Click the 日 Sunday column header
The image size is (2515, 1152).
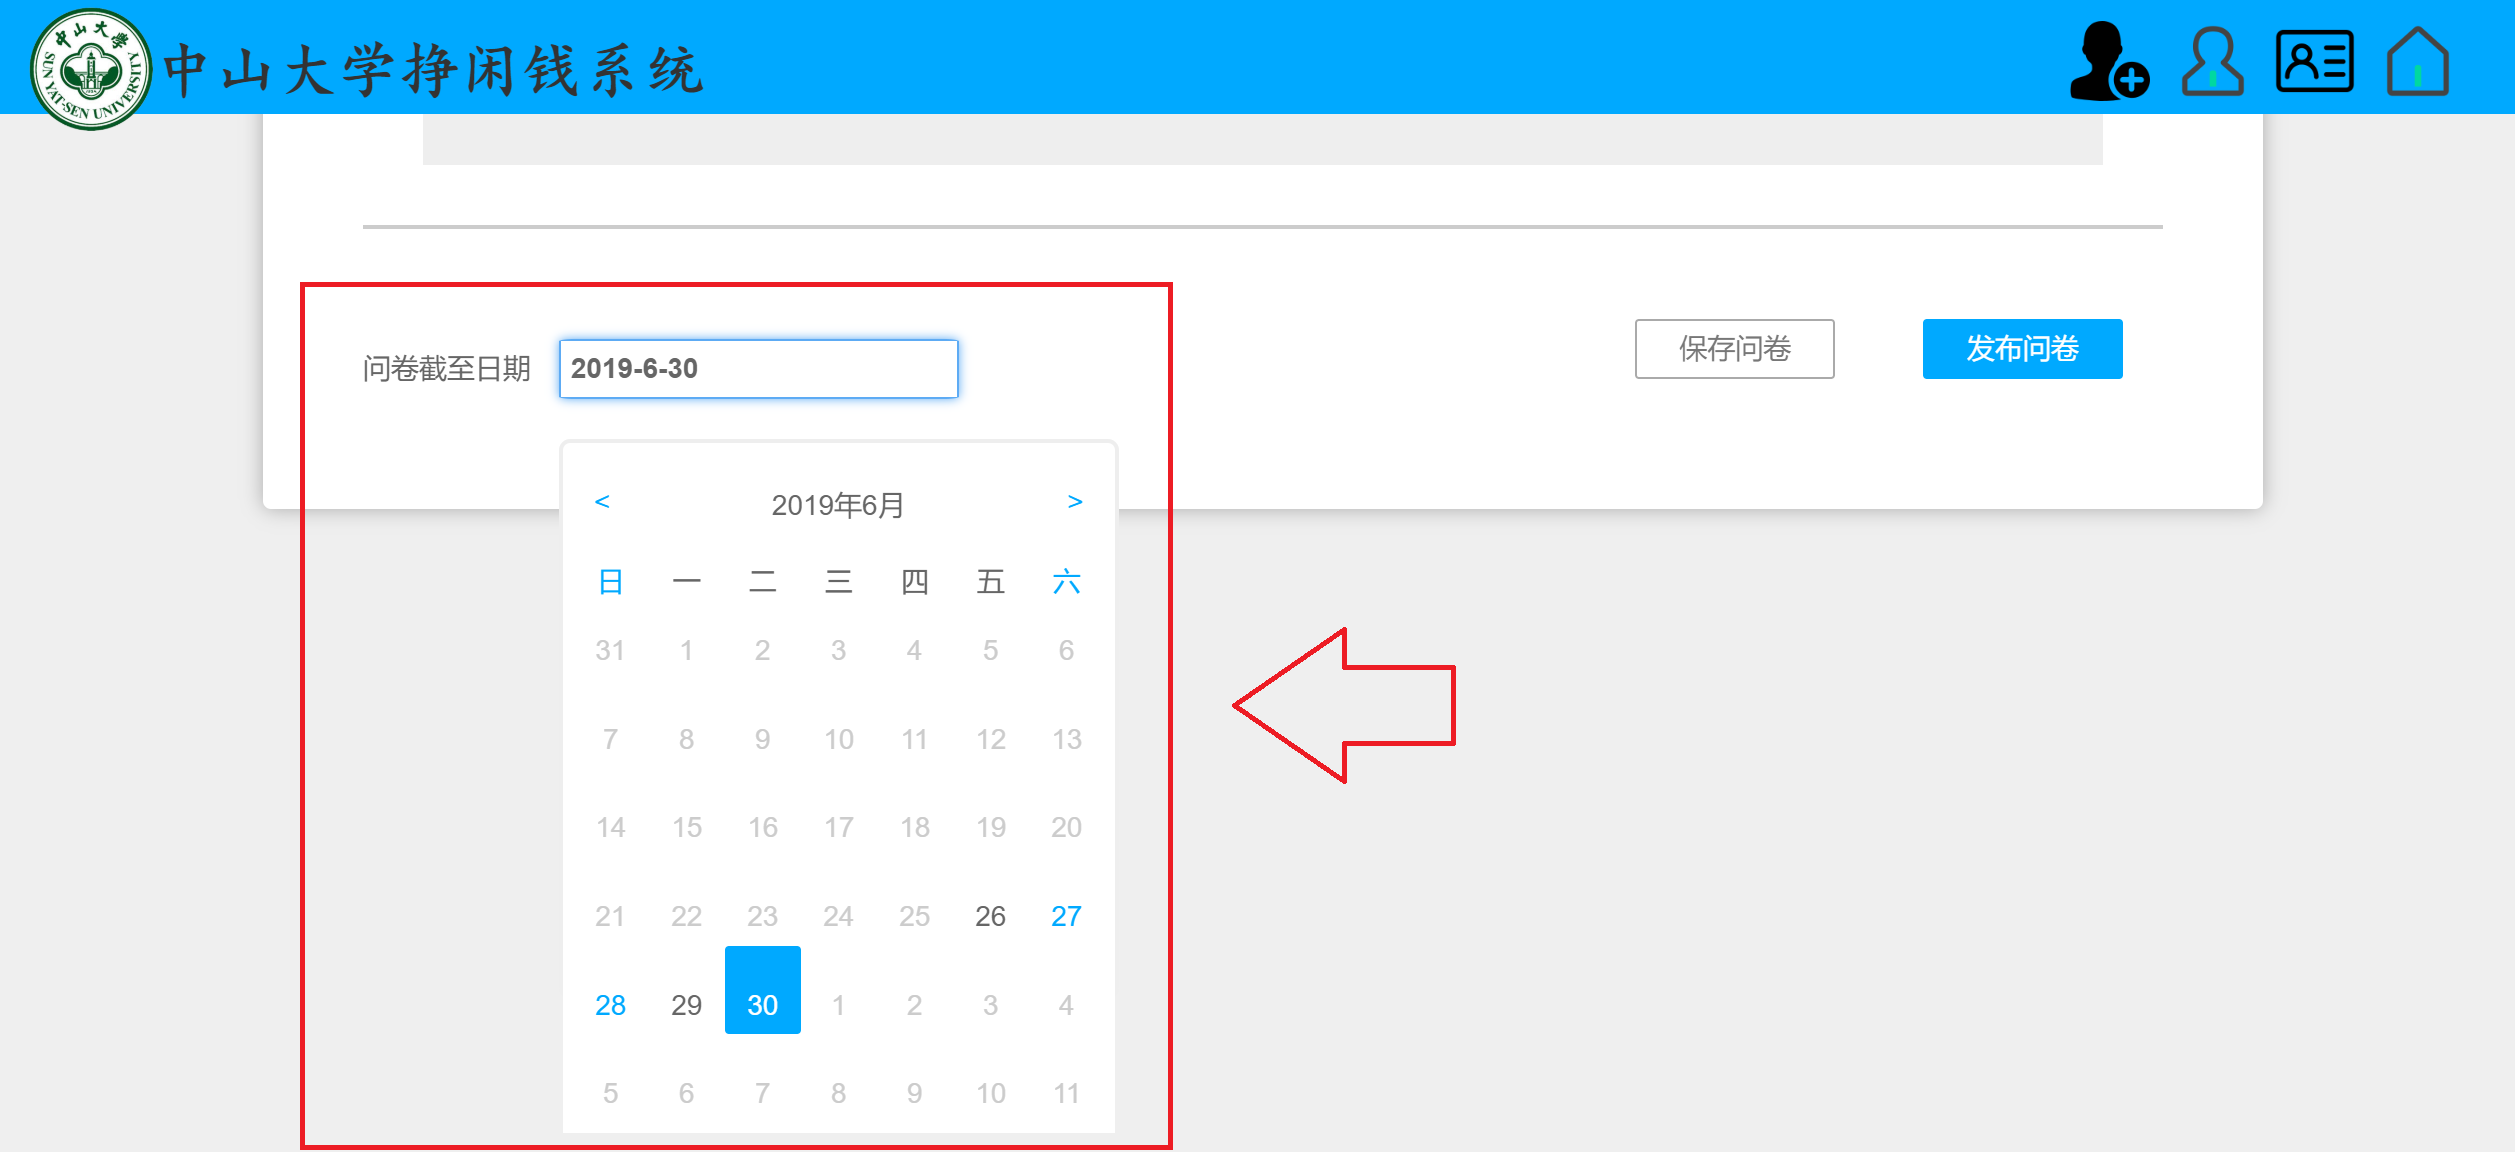(x=611, y=582)
